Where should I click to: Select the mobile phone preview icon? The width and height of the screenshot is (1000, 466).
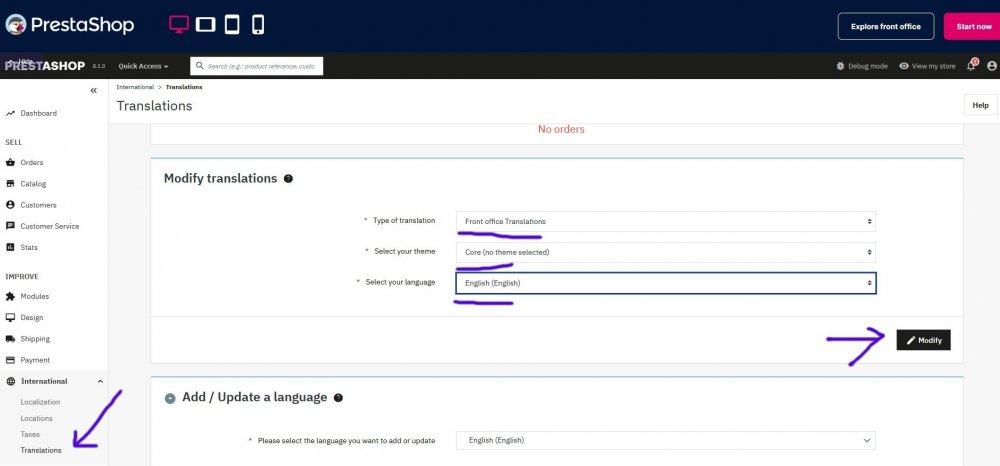(258, 25)
